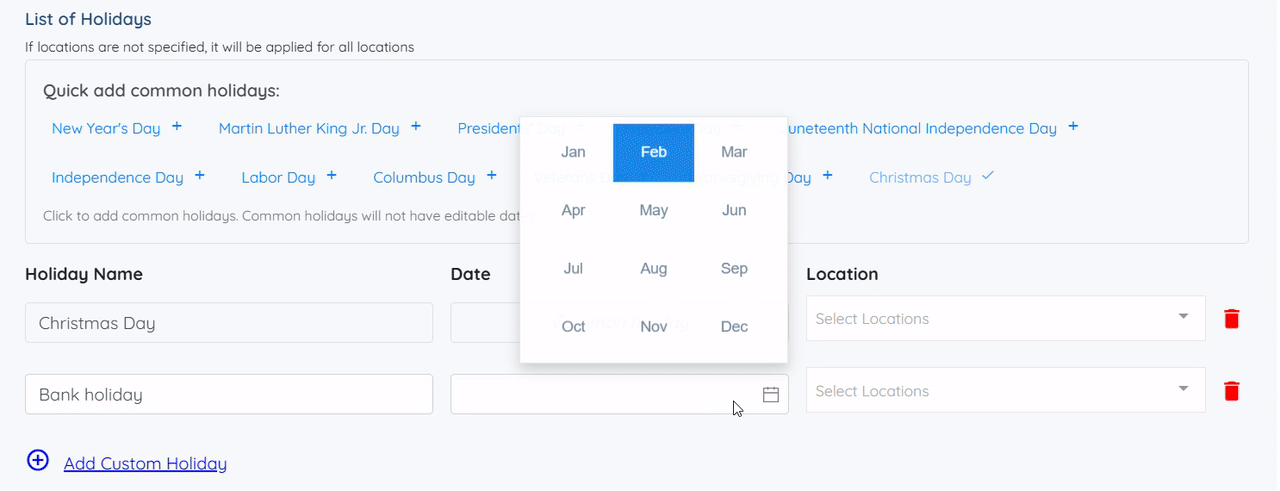The image size is (1280, 491).
Task: Click the plus icon next to Independence Day
Action: click(200, 176)
